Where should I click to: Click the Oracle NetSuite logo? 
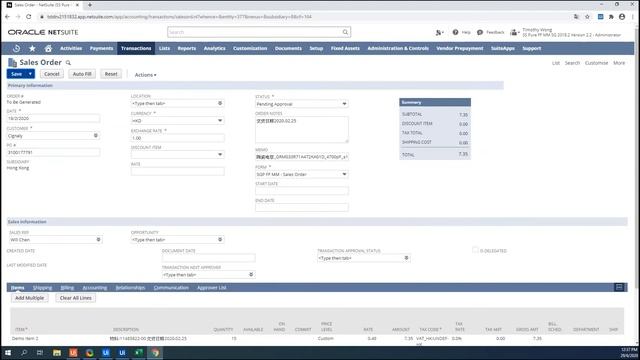pos(43,32)
